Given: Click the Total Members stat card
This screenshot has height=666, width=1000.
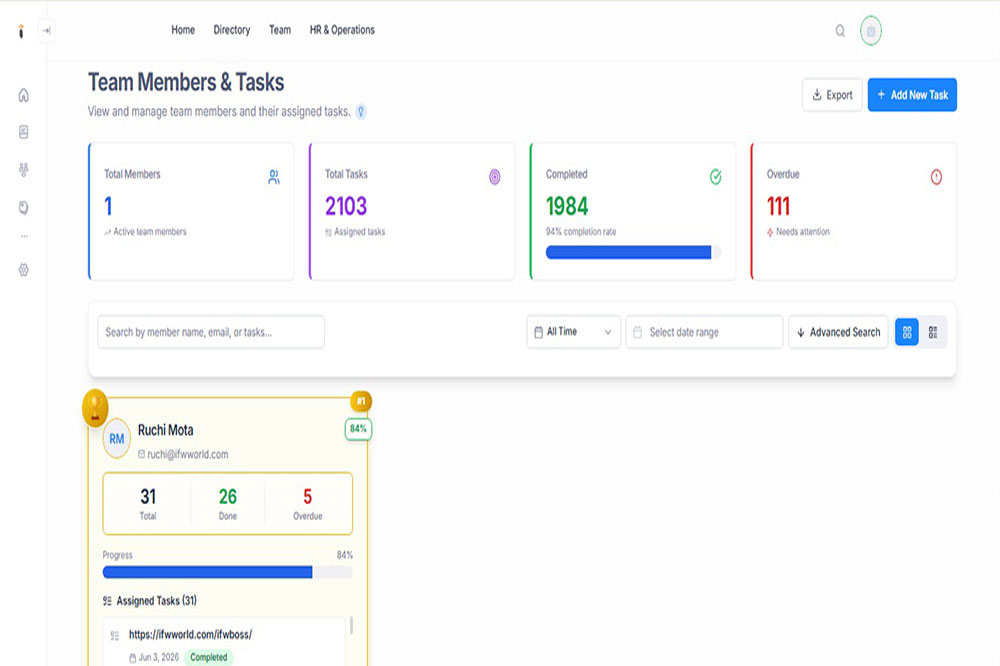Looking at the screenshot, I should 191,211.
